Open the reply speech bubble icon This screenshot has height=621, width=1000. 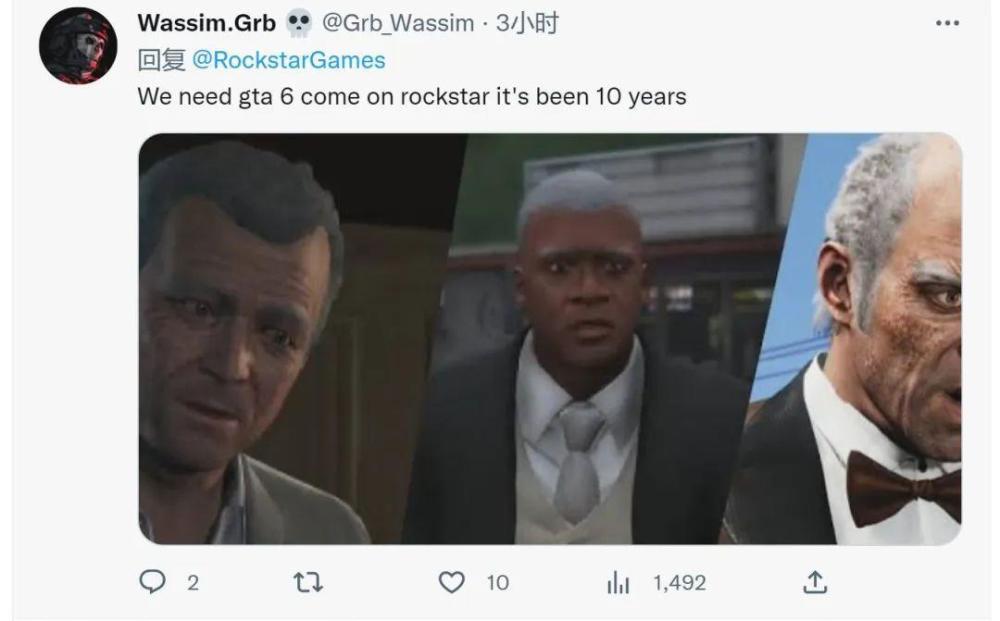tap(152, 581)
